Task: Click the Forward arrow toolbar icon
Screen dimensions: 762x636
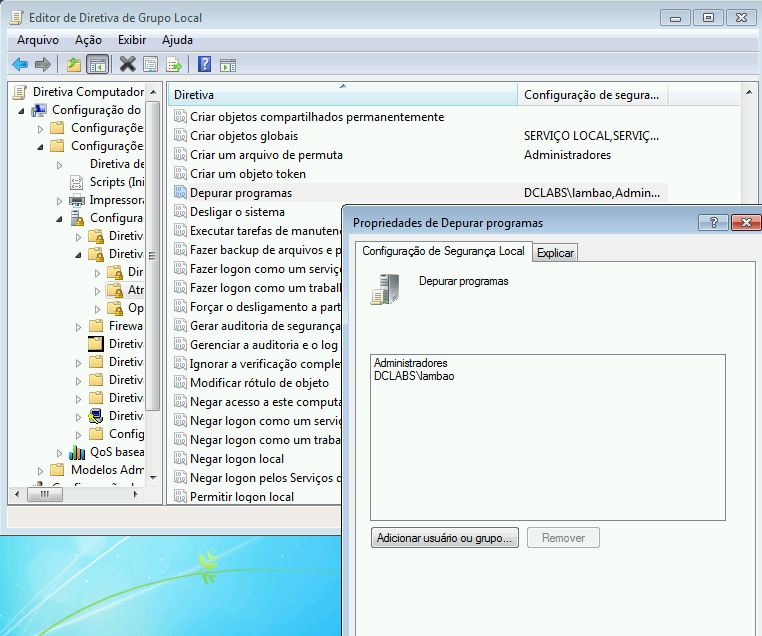Action: pyautogui.click(x=42, y=64)
